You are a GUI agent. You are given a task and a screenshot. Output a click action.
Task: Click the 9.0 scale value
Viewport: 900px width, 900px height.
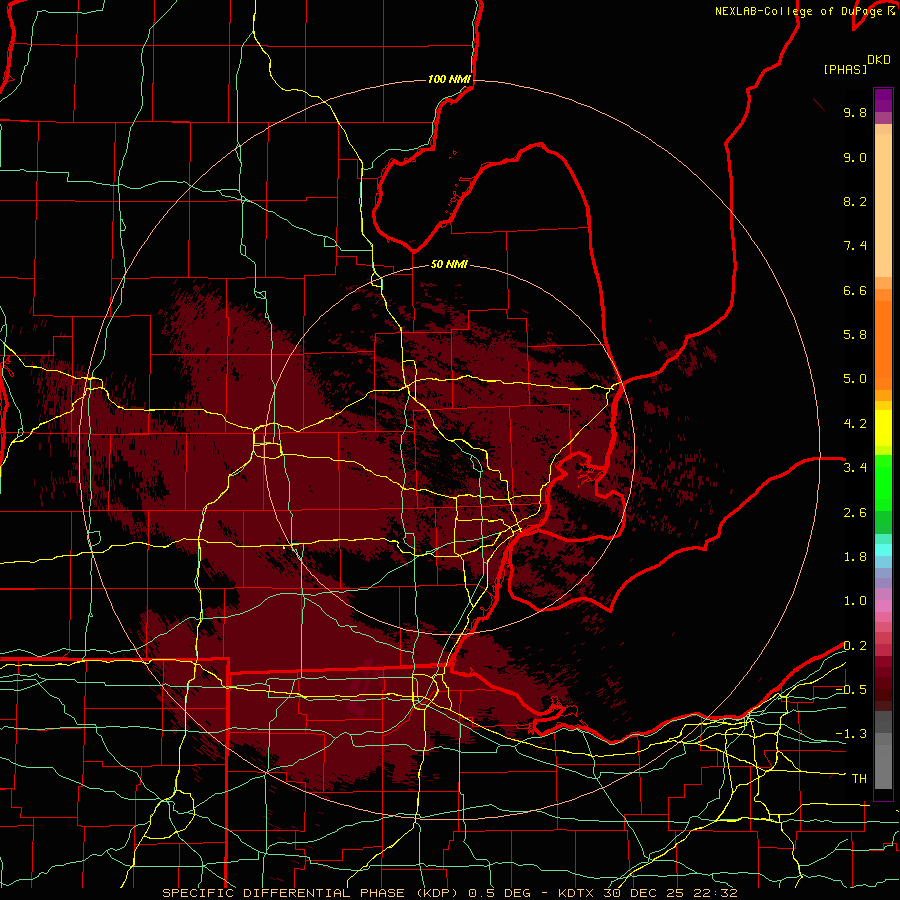point(855,157)
